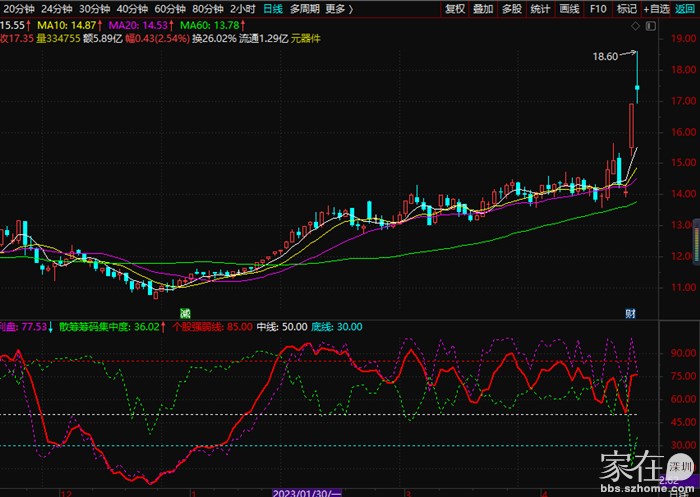Open the 多周期 multi-period menu
This screenshot has width=700, height=497.
[304, 9]
